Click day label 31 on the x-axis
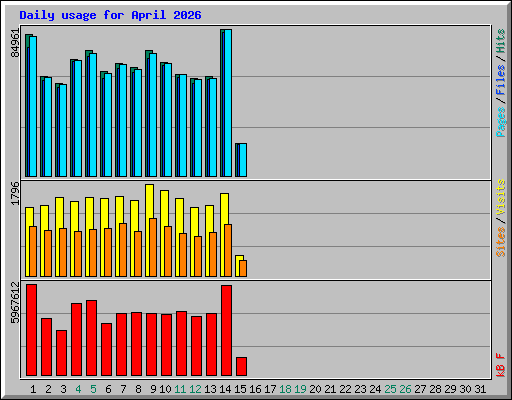This screenshot has width=512, height=400. click(480, 389)
